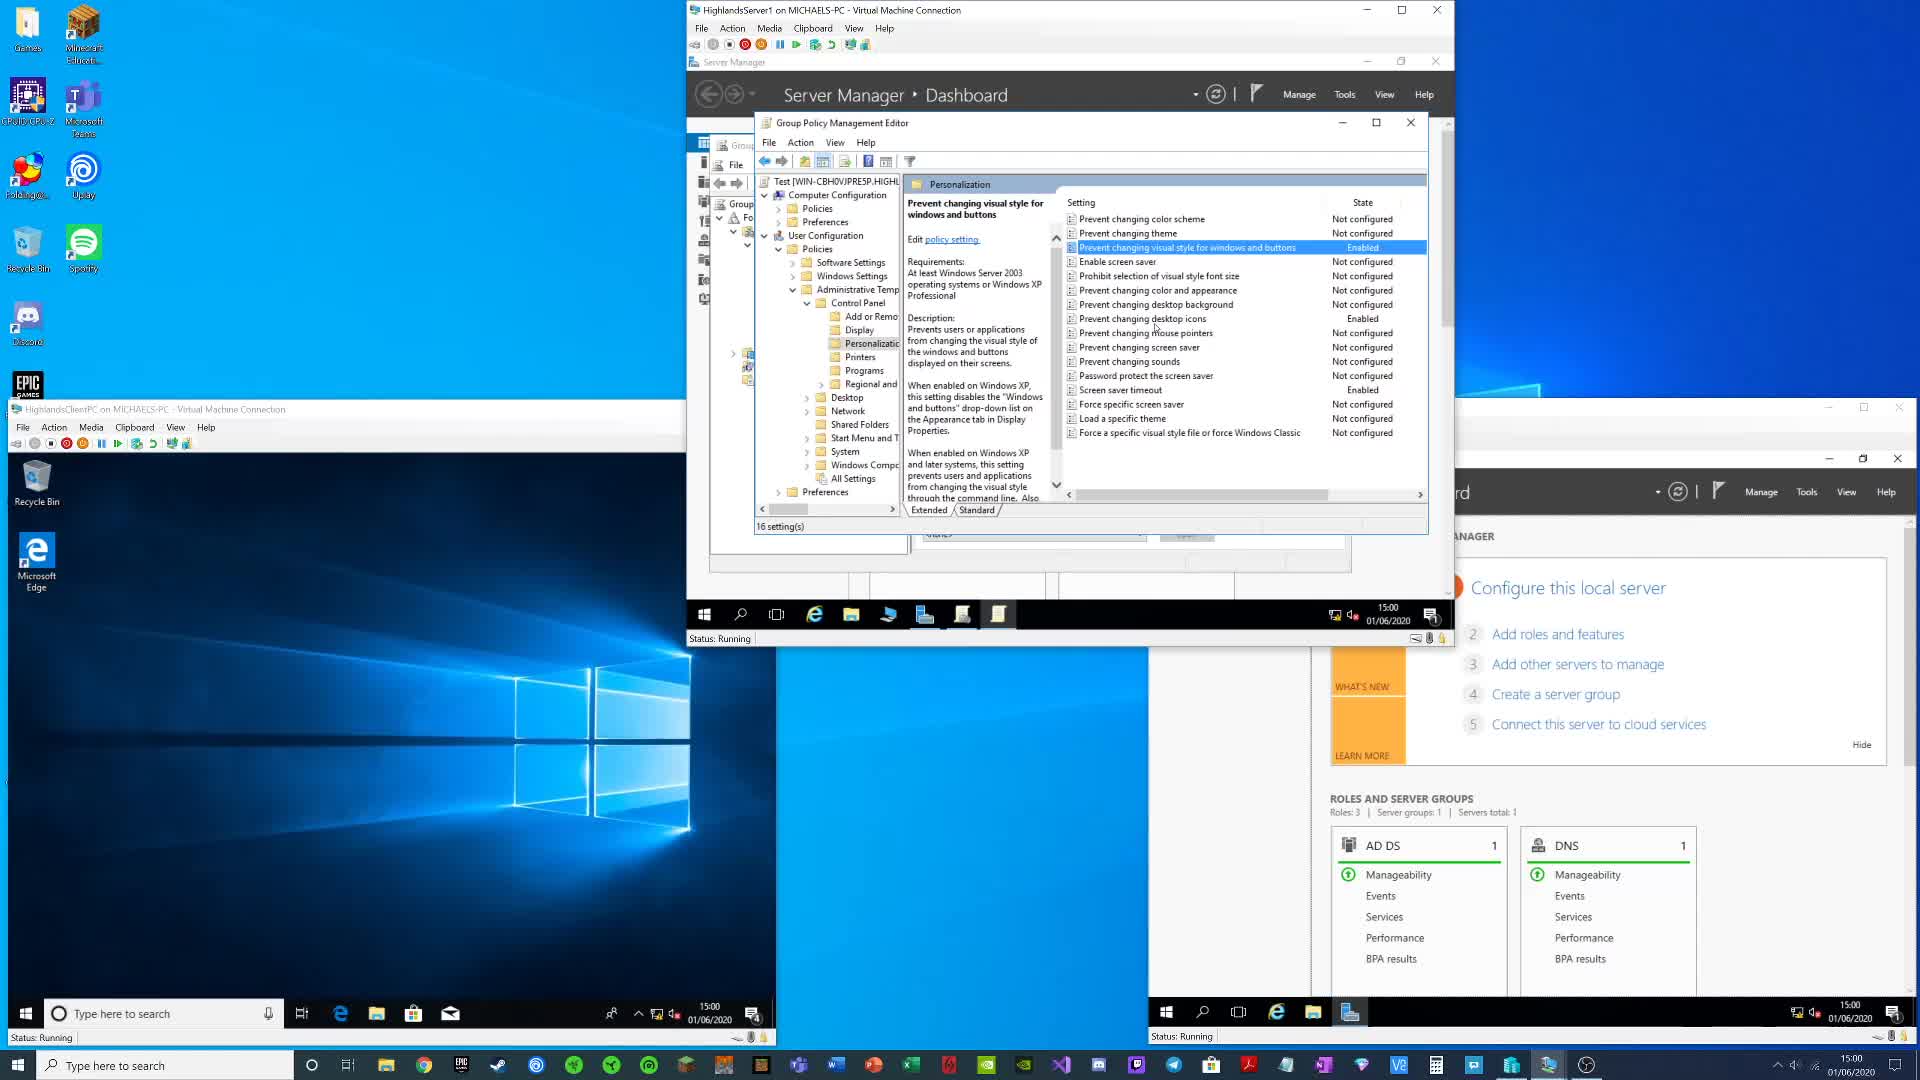Click the filter icon in Group Policy toolbar
Screen dimensions: 1920x1080
(x=910, y=161)
